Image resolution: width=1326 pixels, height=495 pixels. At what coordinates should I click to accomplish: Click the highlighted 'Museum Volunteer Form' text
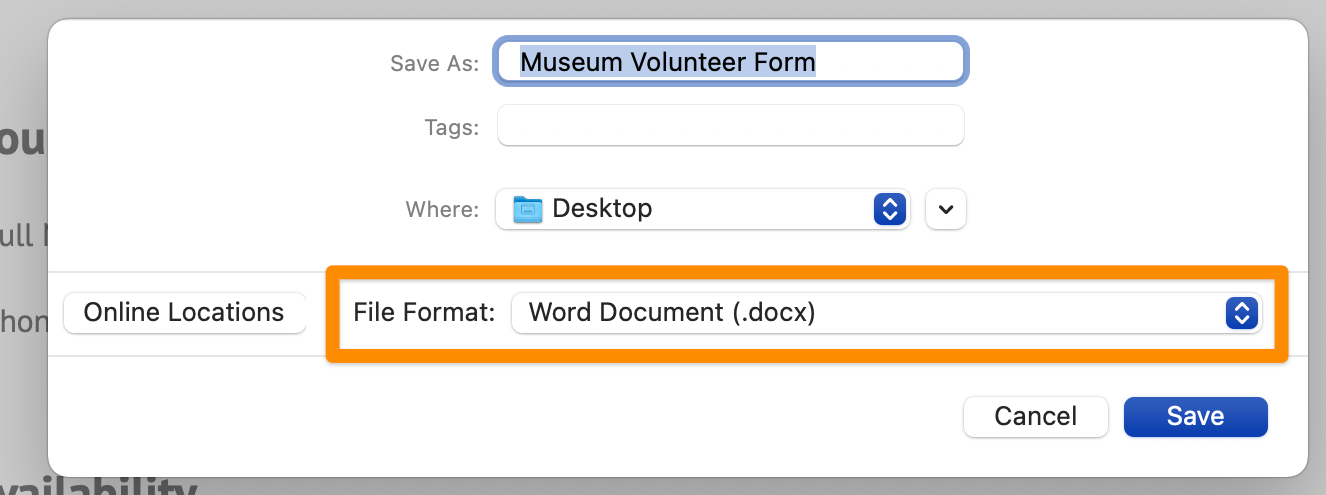[668, 62]
